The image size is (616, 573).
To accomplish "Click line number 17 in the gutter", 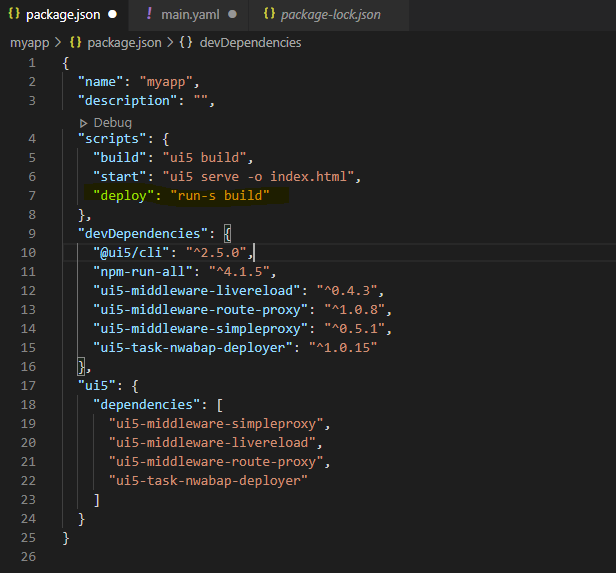I will tap(29, 385).
